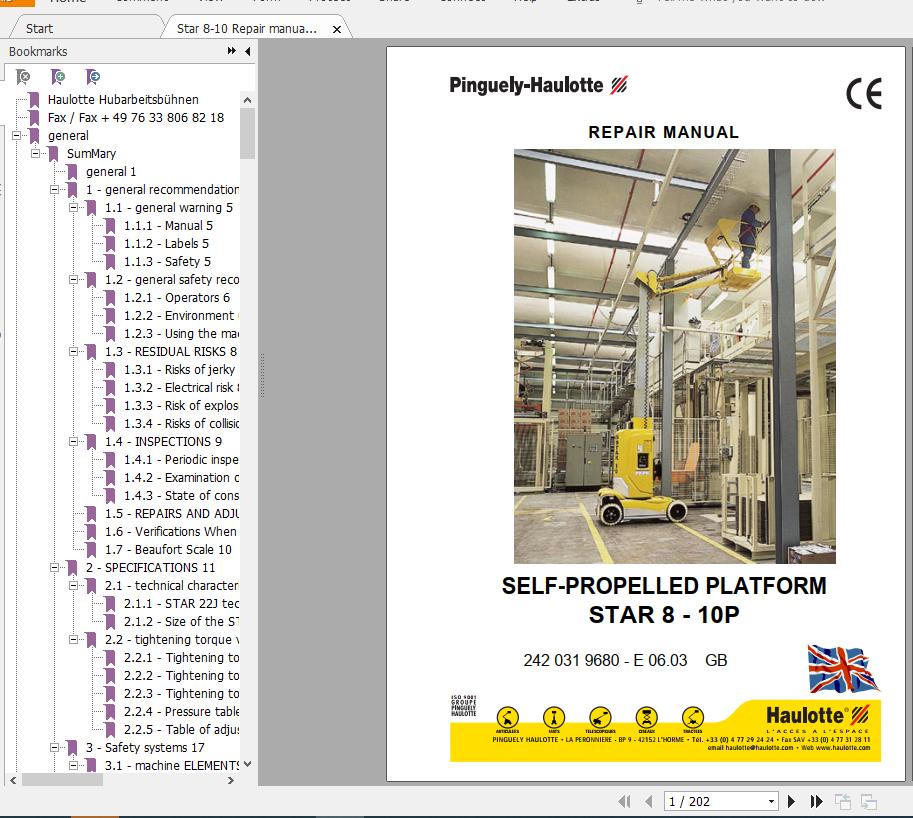Click the previous view icon
This screenshot has height=818, width=913.
coord(843,801)
